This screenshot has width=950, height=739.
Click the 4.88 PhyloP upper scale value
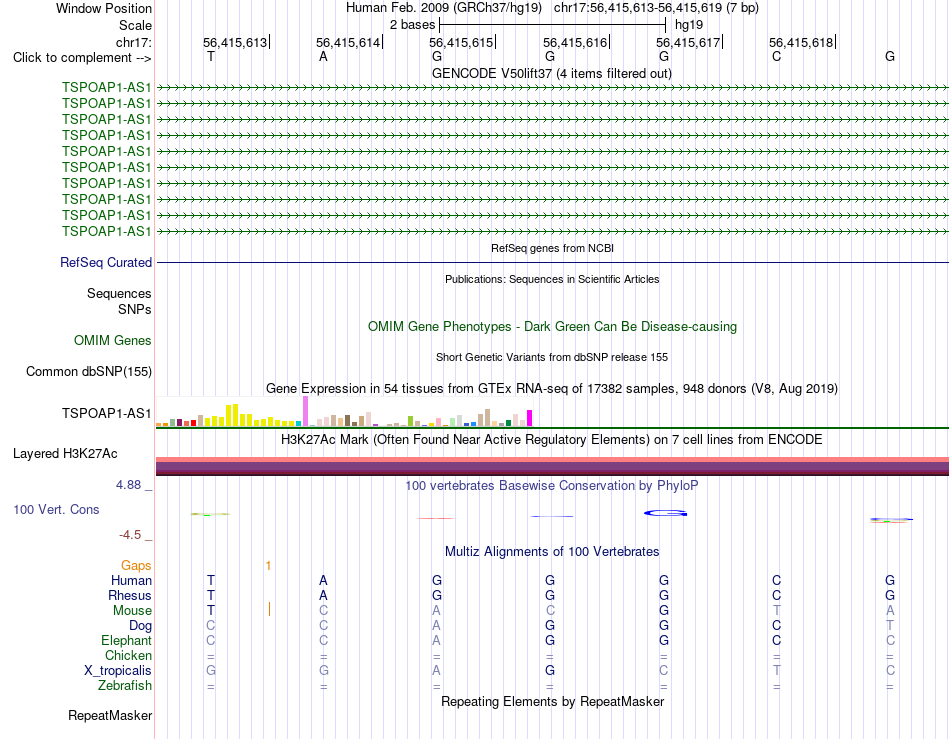coord(128,485)
